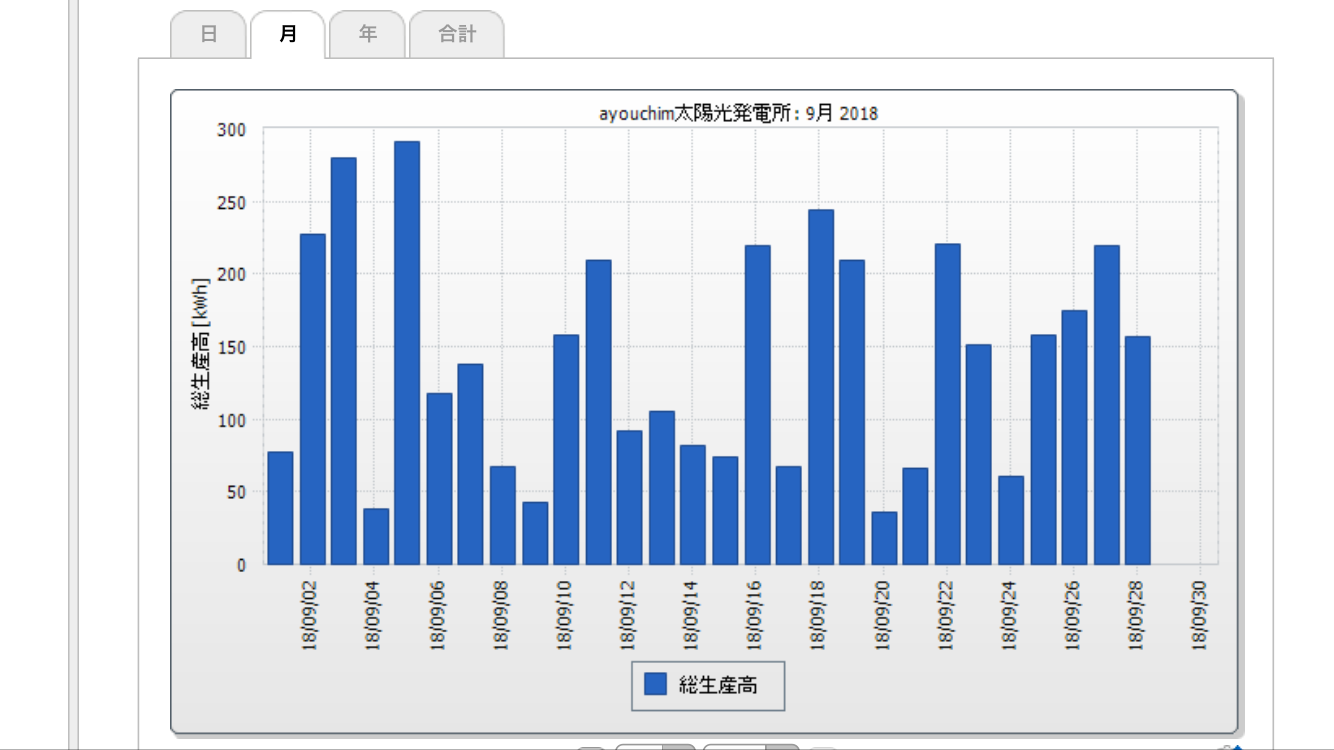1334x750 pixels.
Task: Click the bar above 18/09/06
Action: tap(439, 479)
